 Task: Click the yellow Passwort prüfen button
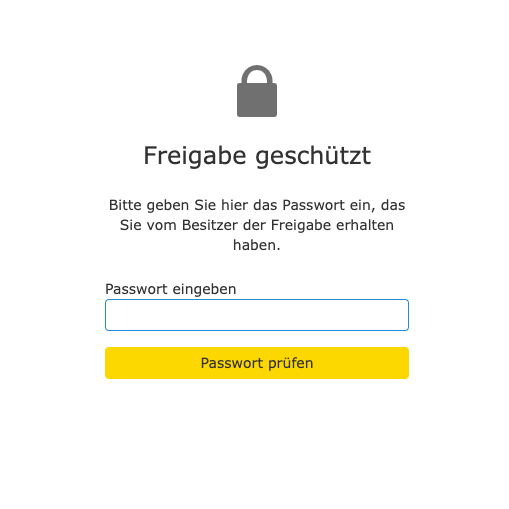pyautogui.click(x=257, y=363)
